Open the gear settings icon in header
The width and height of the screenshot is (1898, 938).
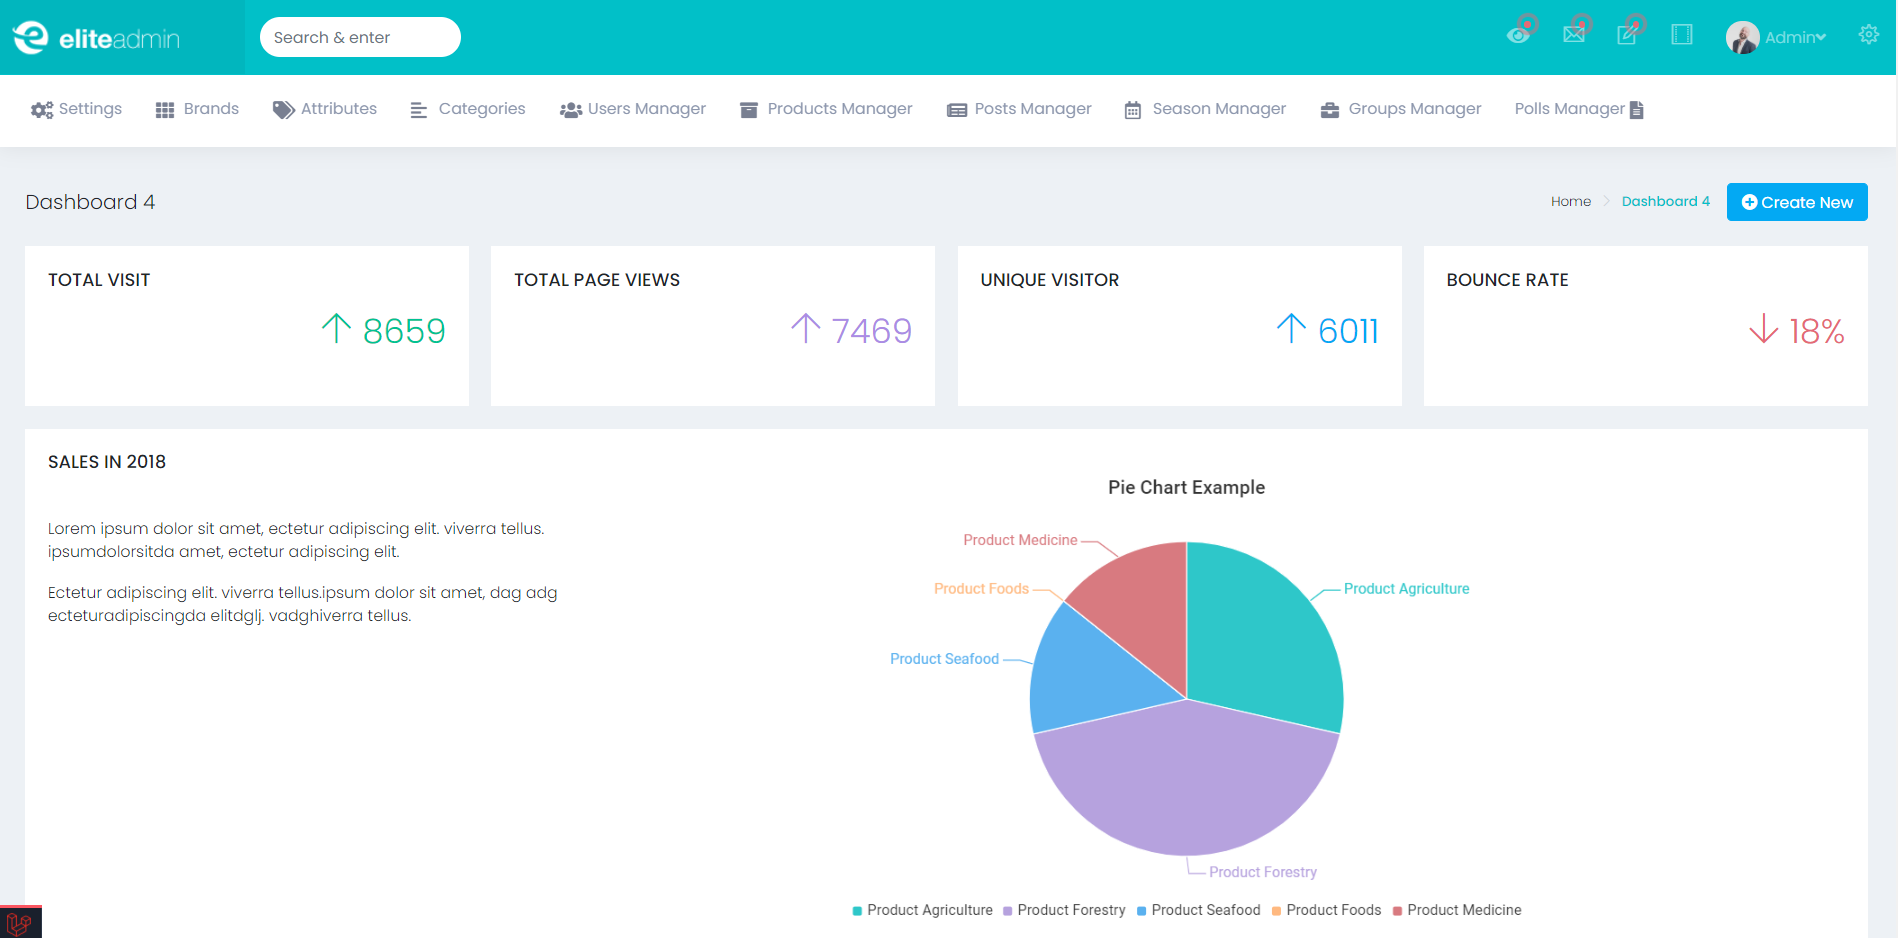[1868, 35]
